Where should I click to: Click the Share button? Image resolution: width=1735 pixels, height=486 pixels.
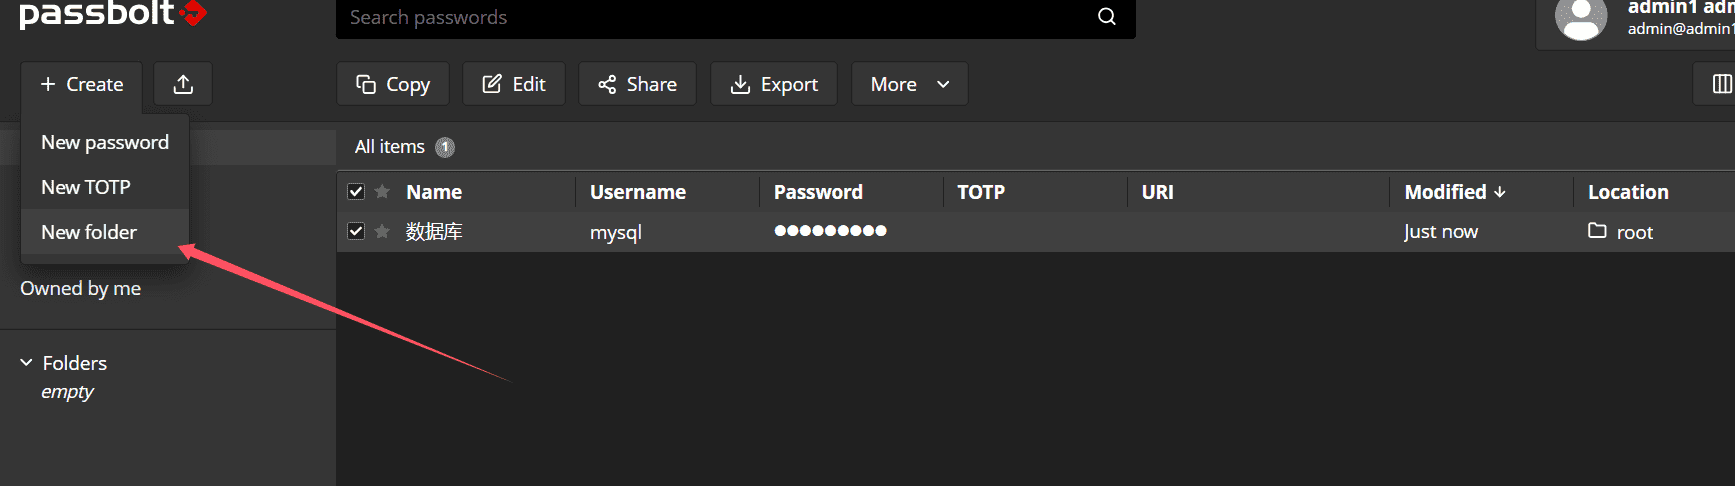[x=637, y=84]
